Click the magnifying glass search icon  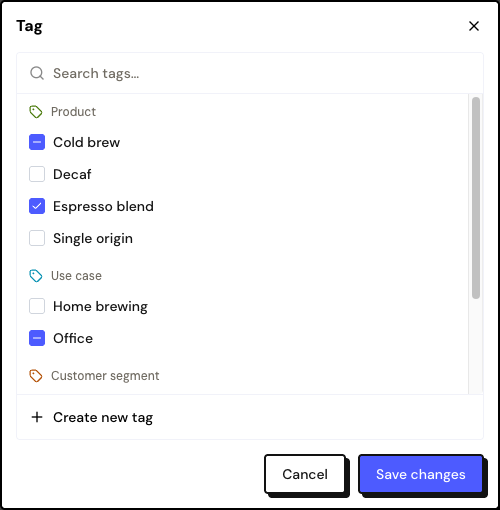coord(37,73)
